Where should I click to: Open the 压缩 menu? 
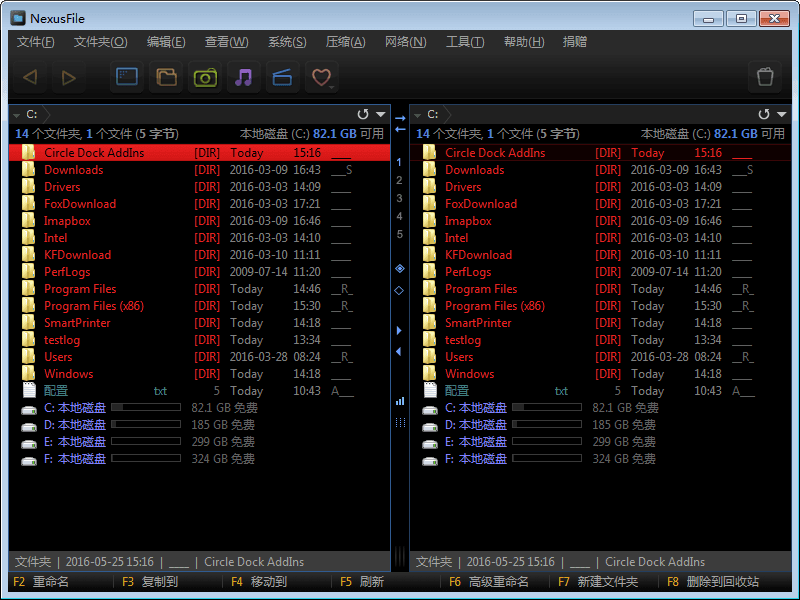click(345, 41)
